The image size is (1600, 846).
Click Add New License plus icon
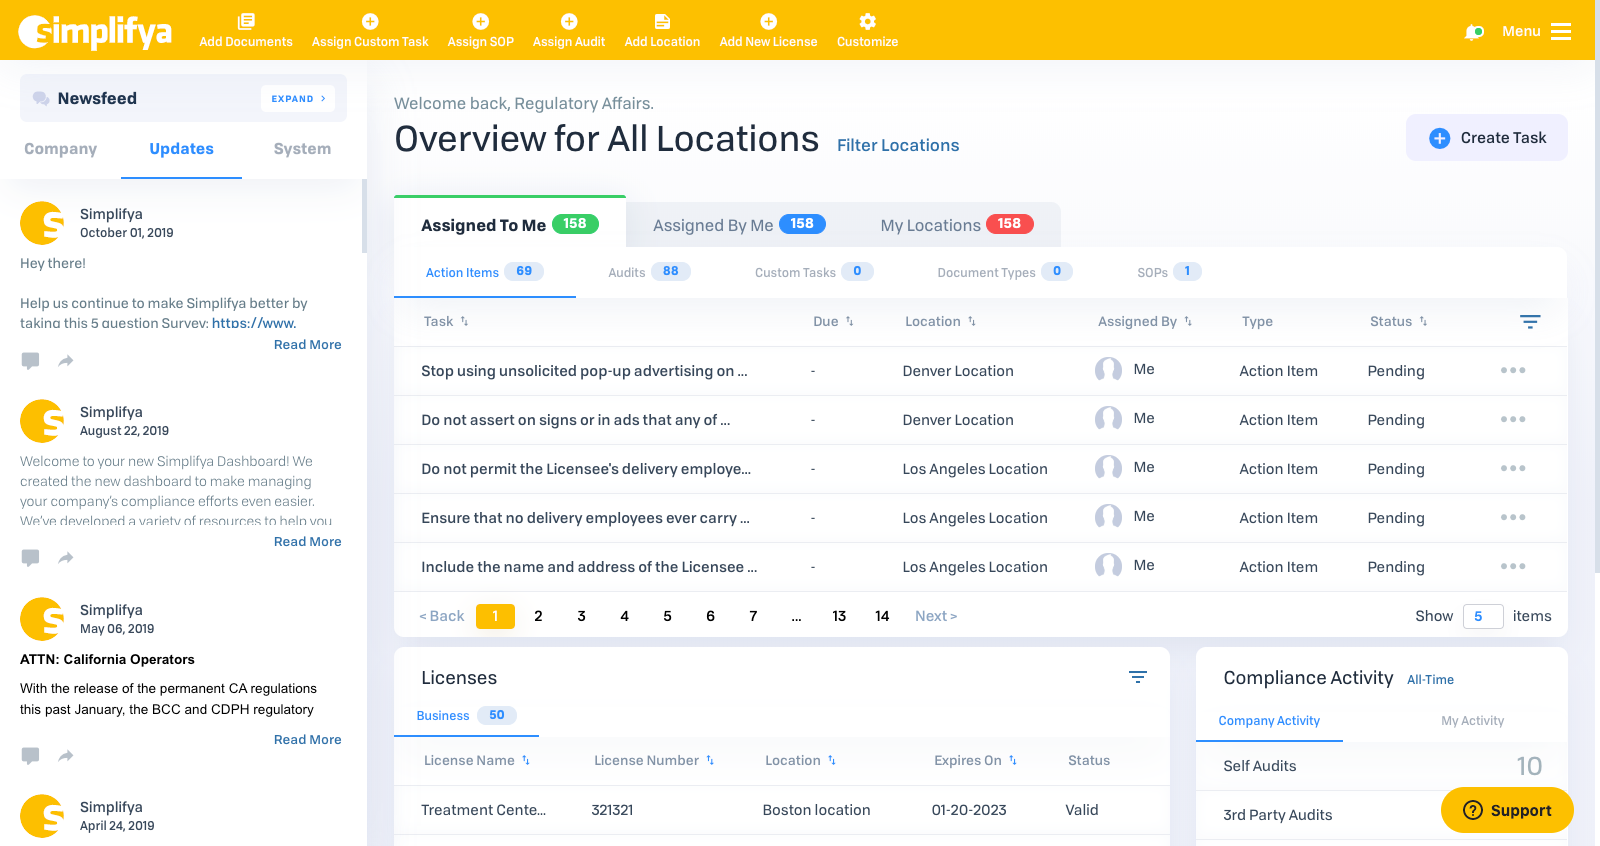(x=768, y=21)
